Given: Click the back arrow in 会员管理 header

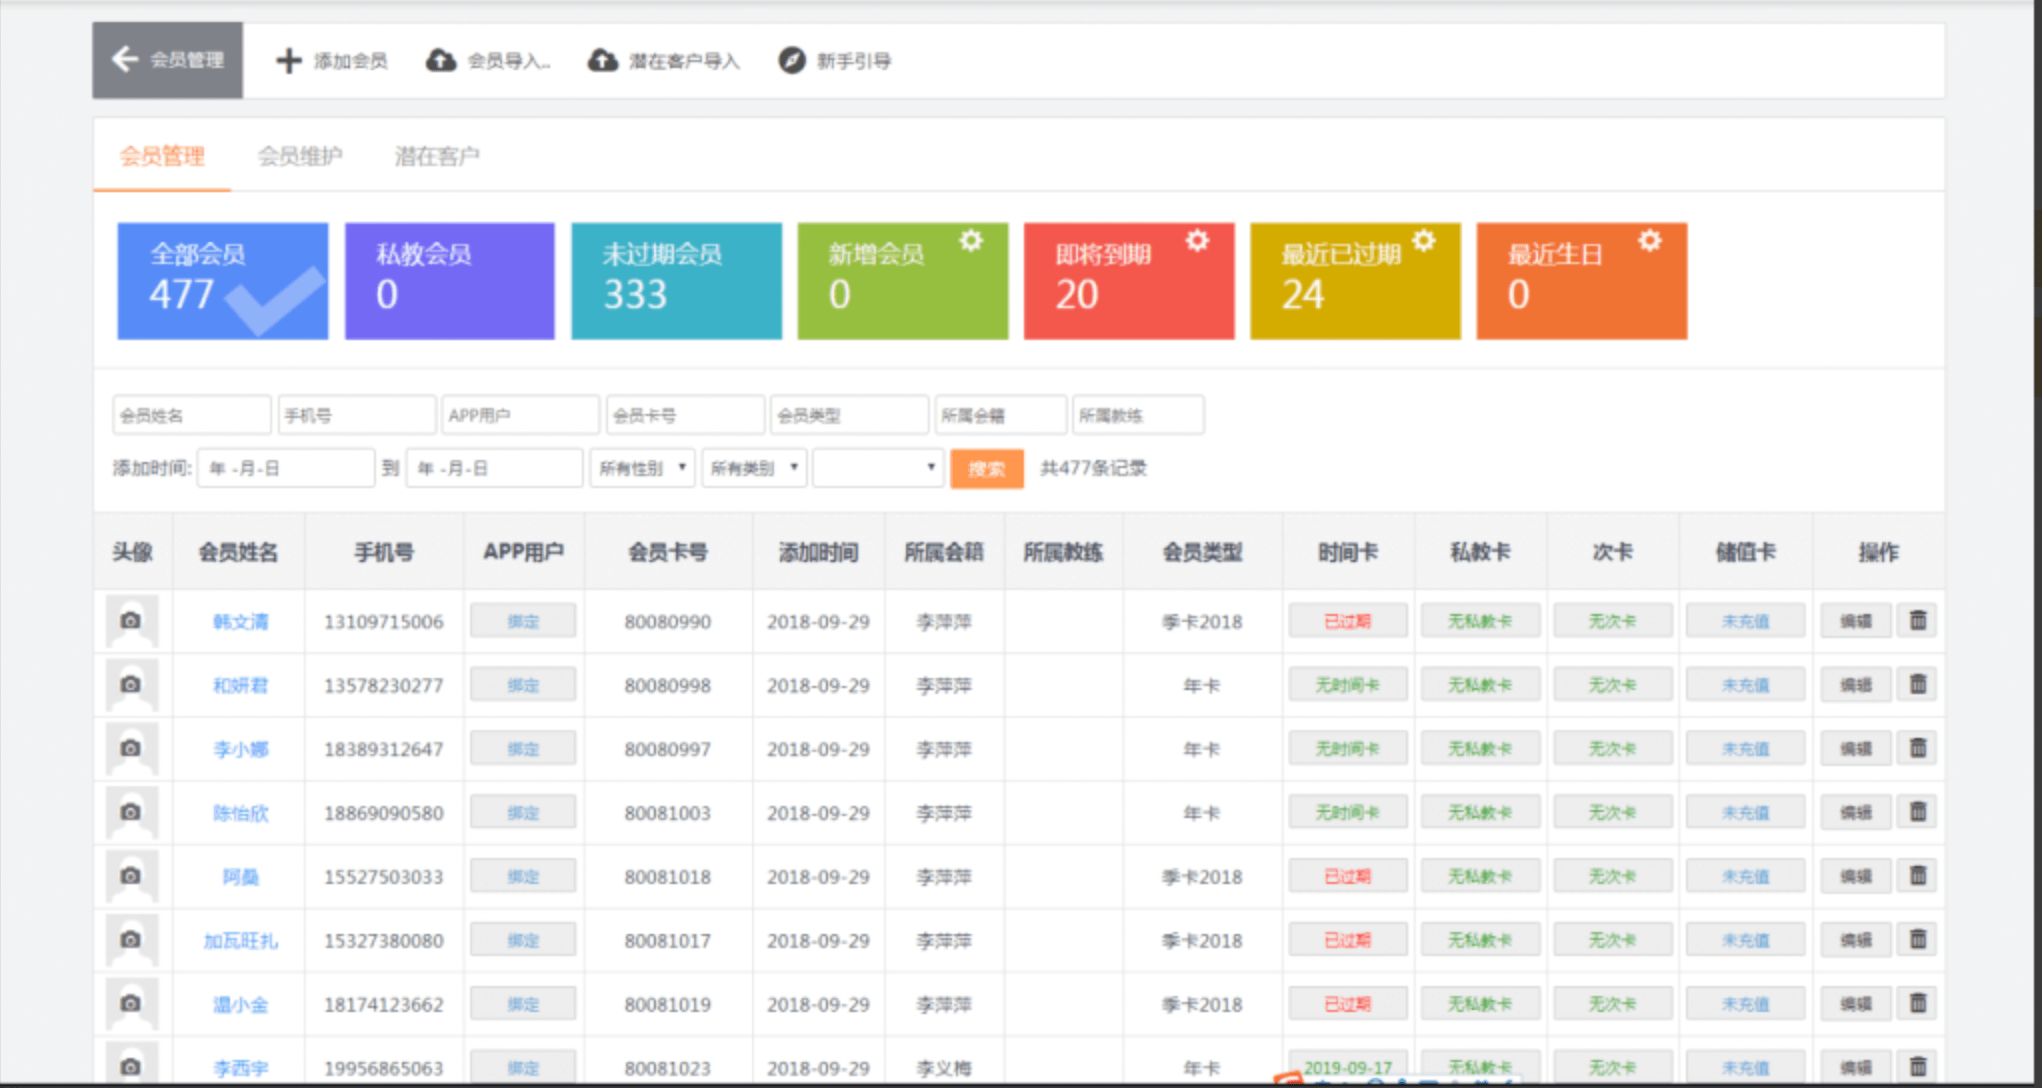Looking at the screenshot, I should pos(125,59).
